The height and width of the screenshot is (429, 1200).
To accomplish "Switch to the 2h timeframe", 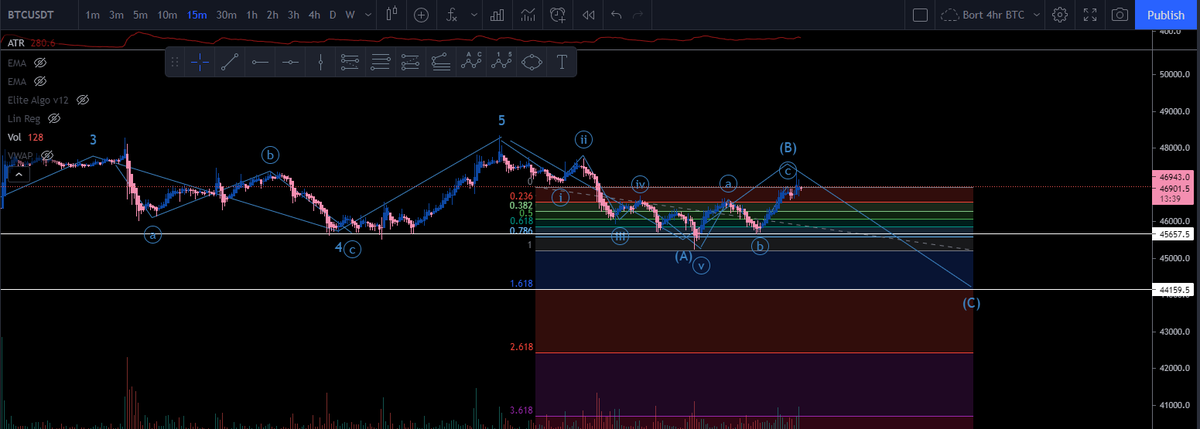I will tap(272, 15).
